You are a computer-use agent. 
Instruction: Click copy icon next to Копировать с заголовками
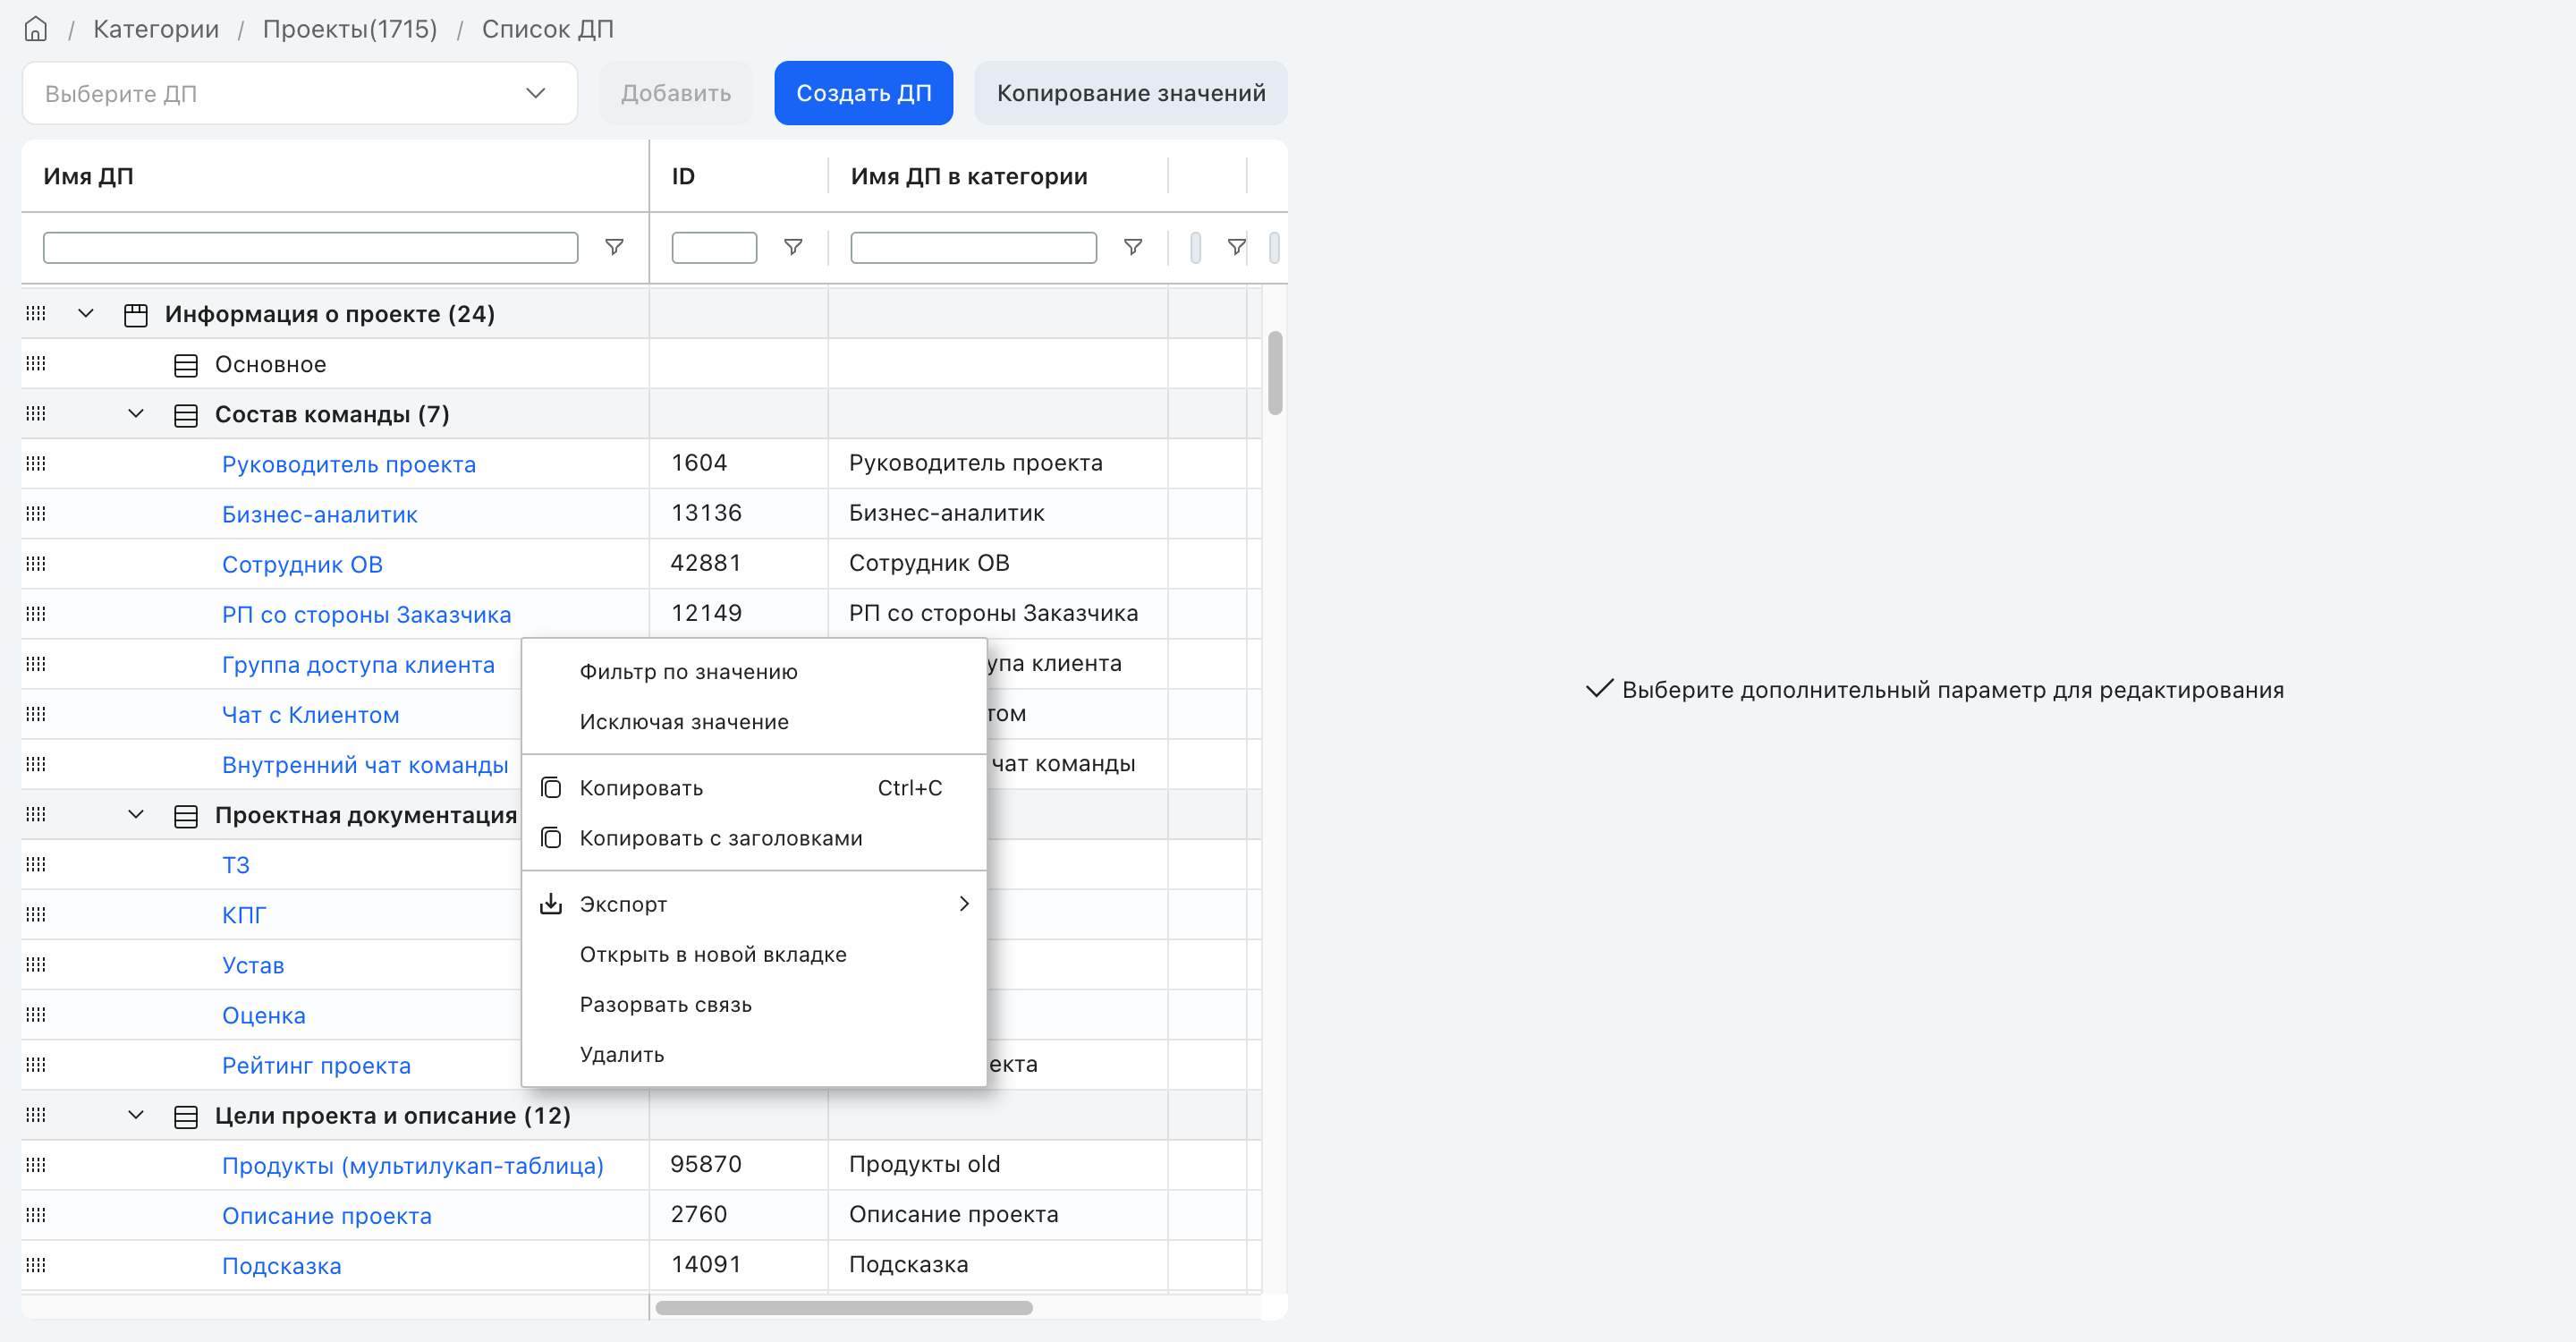(551, 838)
